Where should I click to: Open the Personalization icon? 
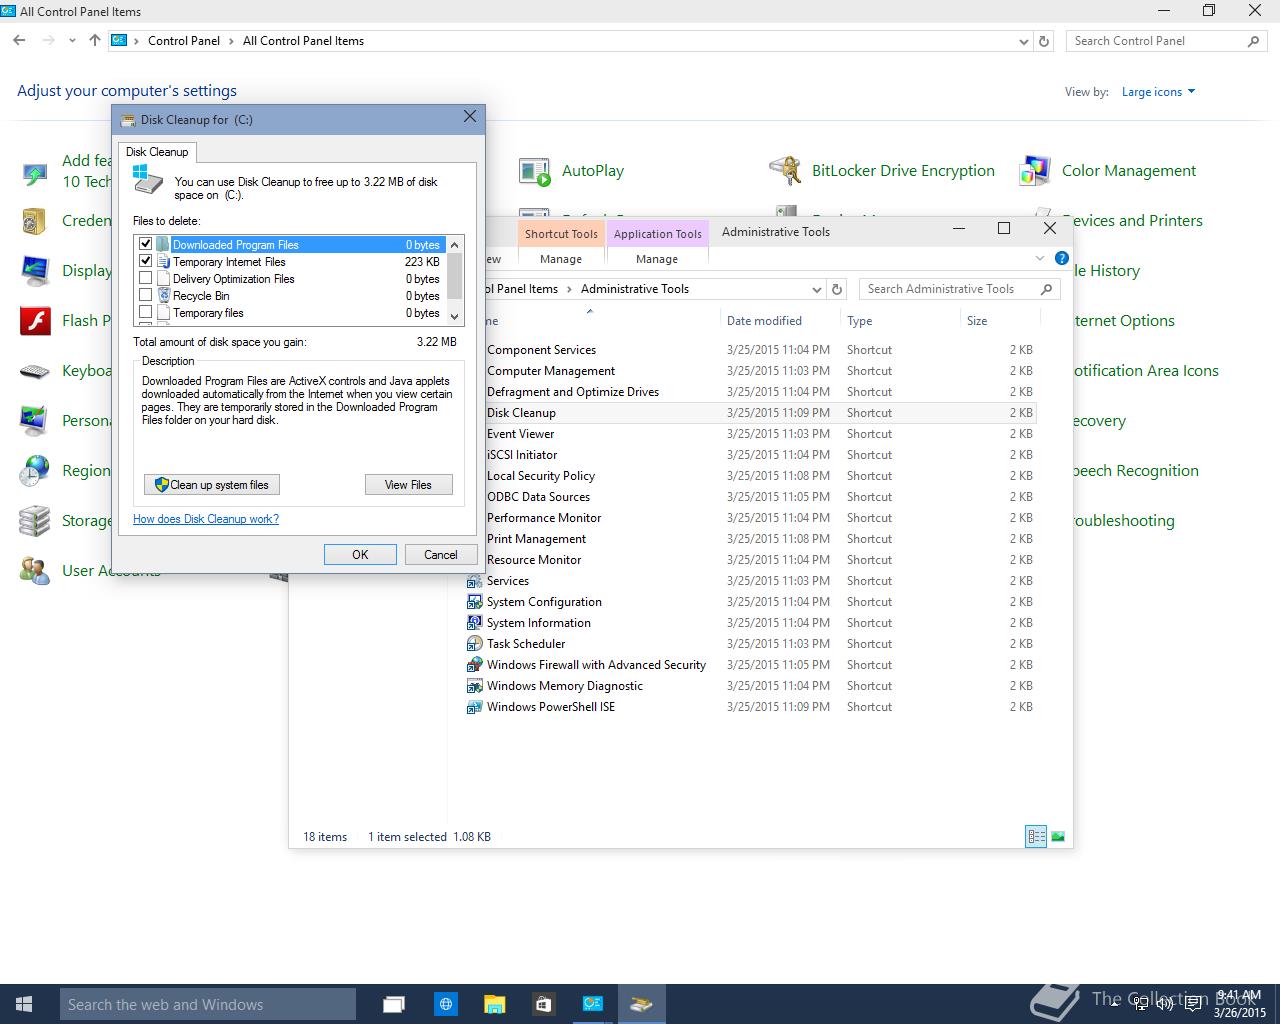tap(35, 421)
